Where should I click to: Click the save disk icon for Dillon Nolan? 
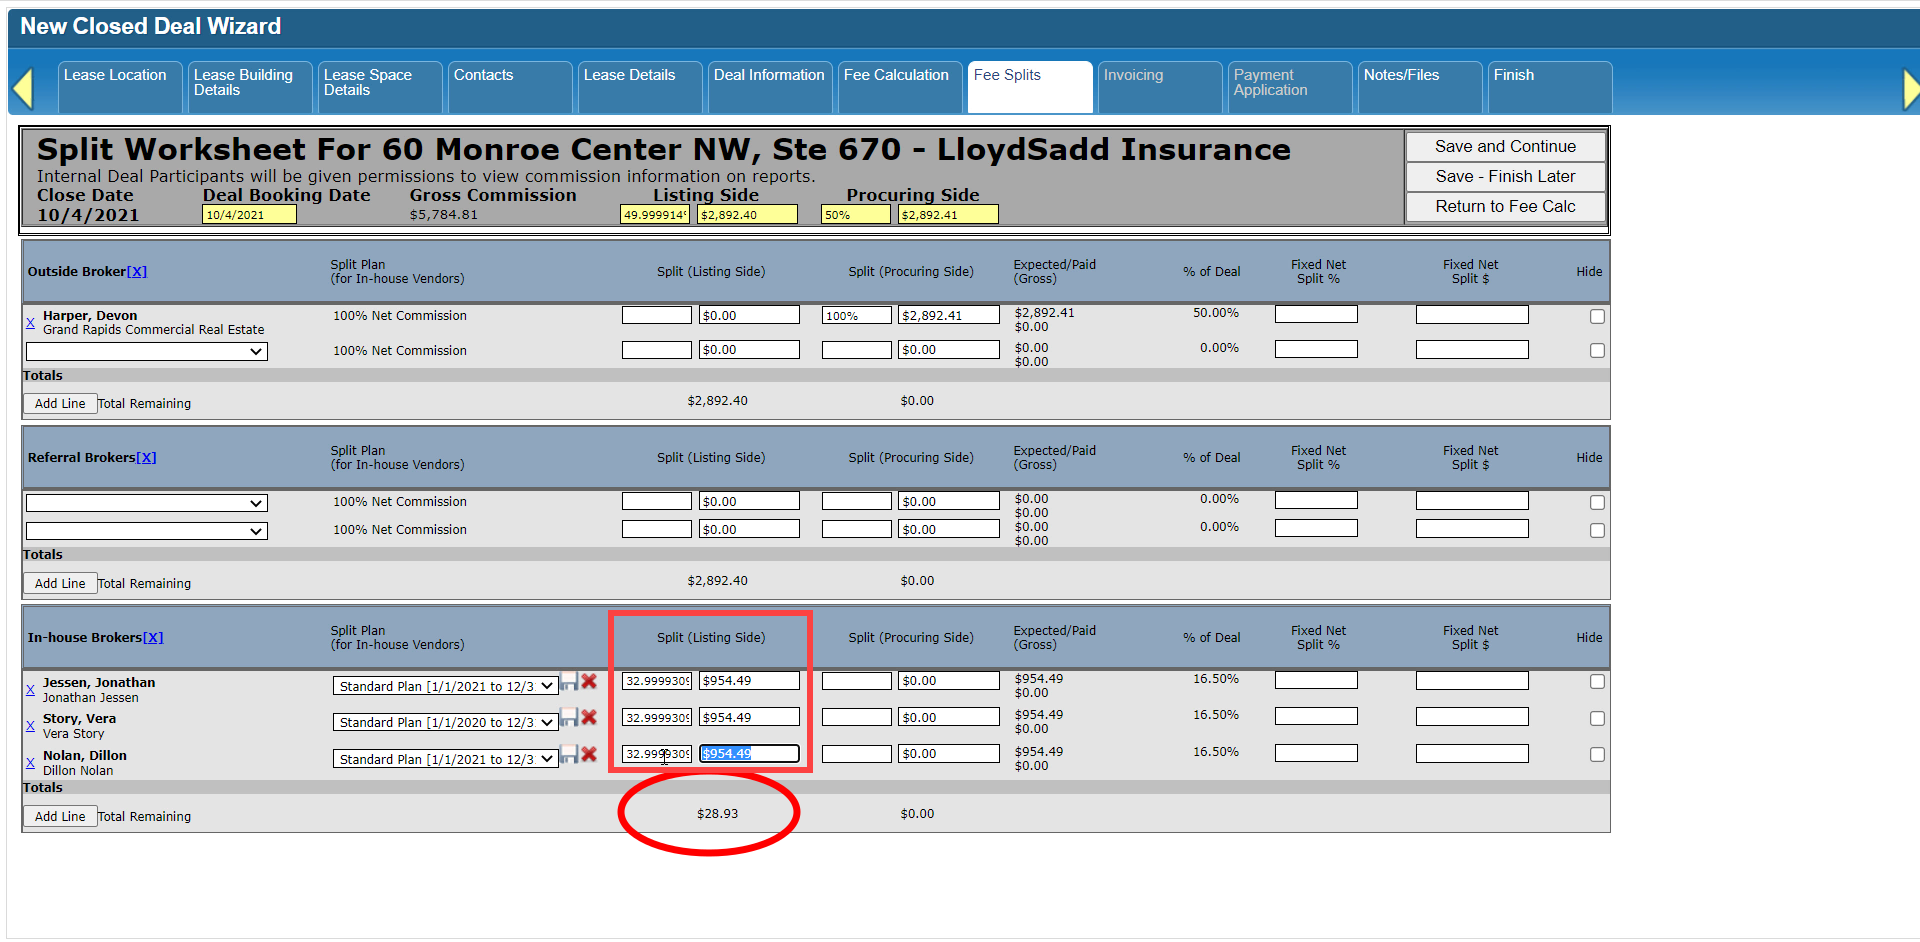coord(569,754)
